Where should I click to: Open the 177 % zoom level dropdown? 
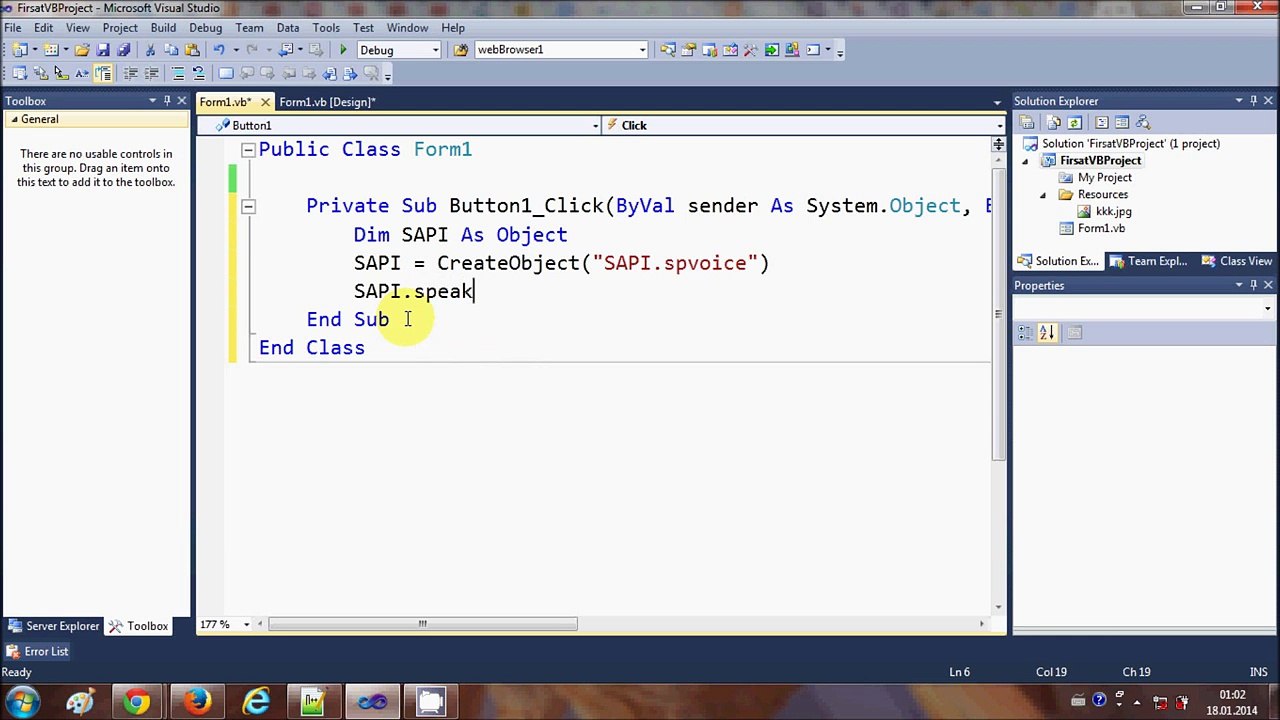[x=246, y=624]
